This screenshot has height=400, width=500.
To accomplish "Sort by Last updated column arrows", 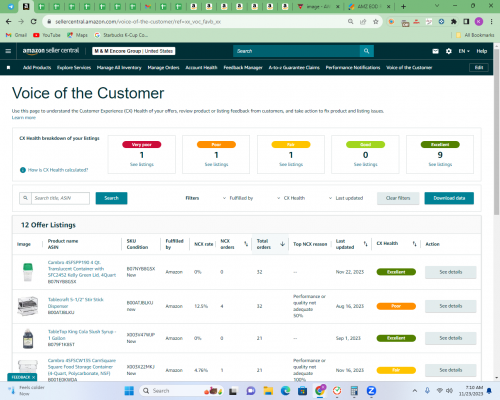I will [x=365, y=244].
